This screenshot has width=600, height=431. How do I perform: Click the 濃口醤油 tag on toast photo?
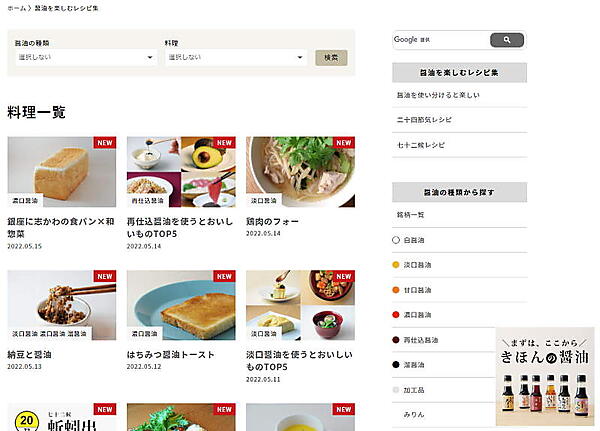point(145,334)
